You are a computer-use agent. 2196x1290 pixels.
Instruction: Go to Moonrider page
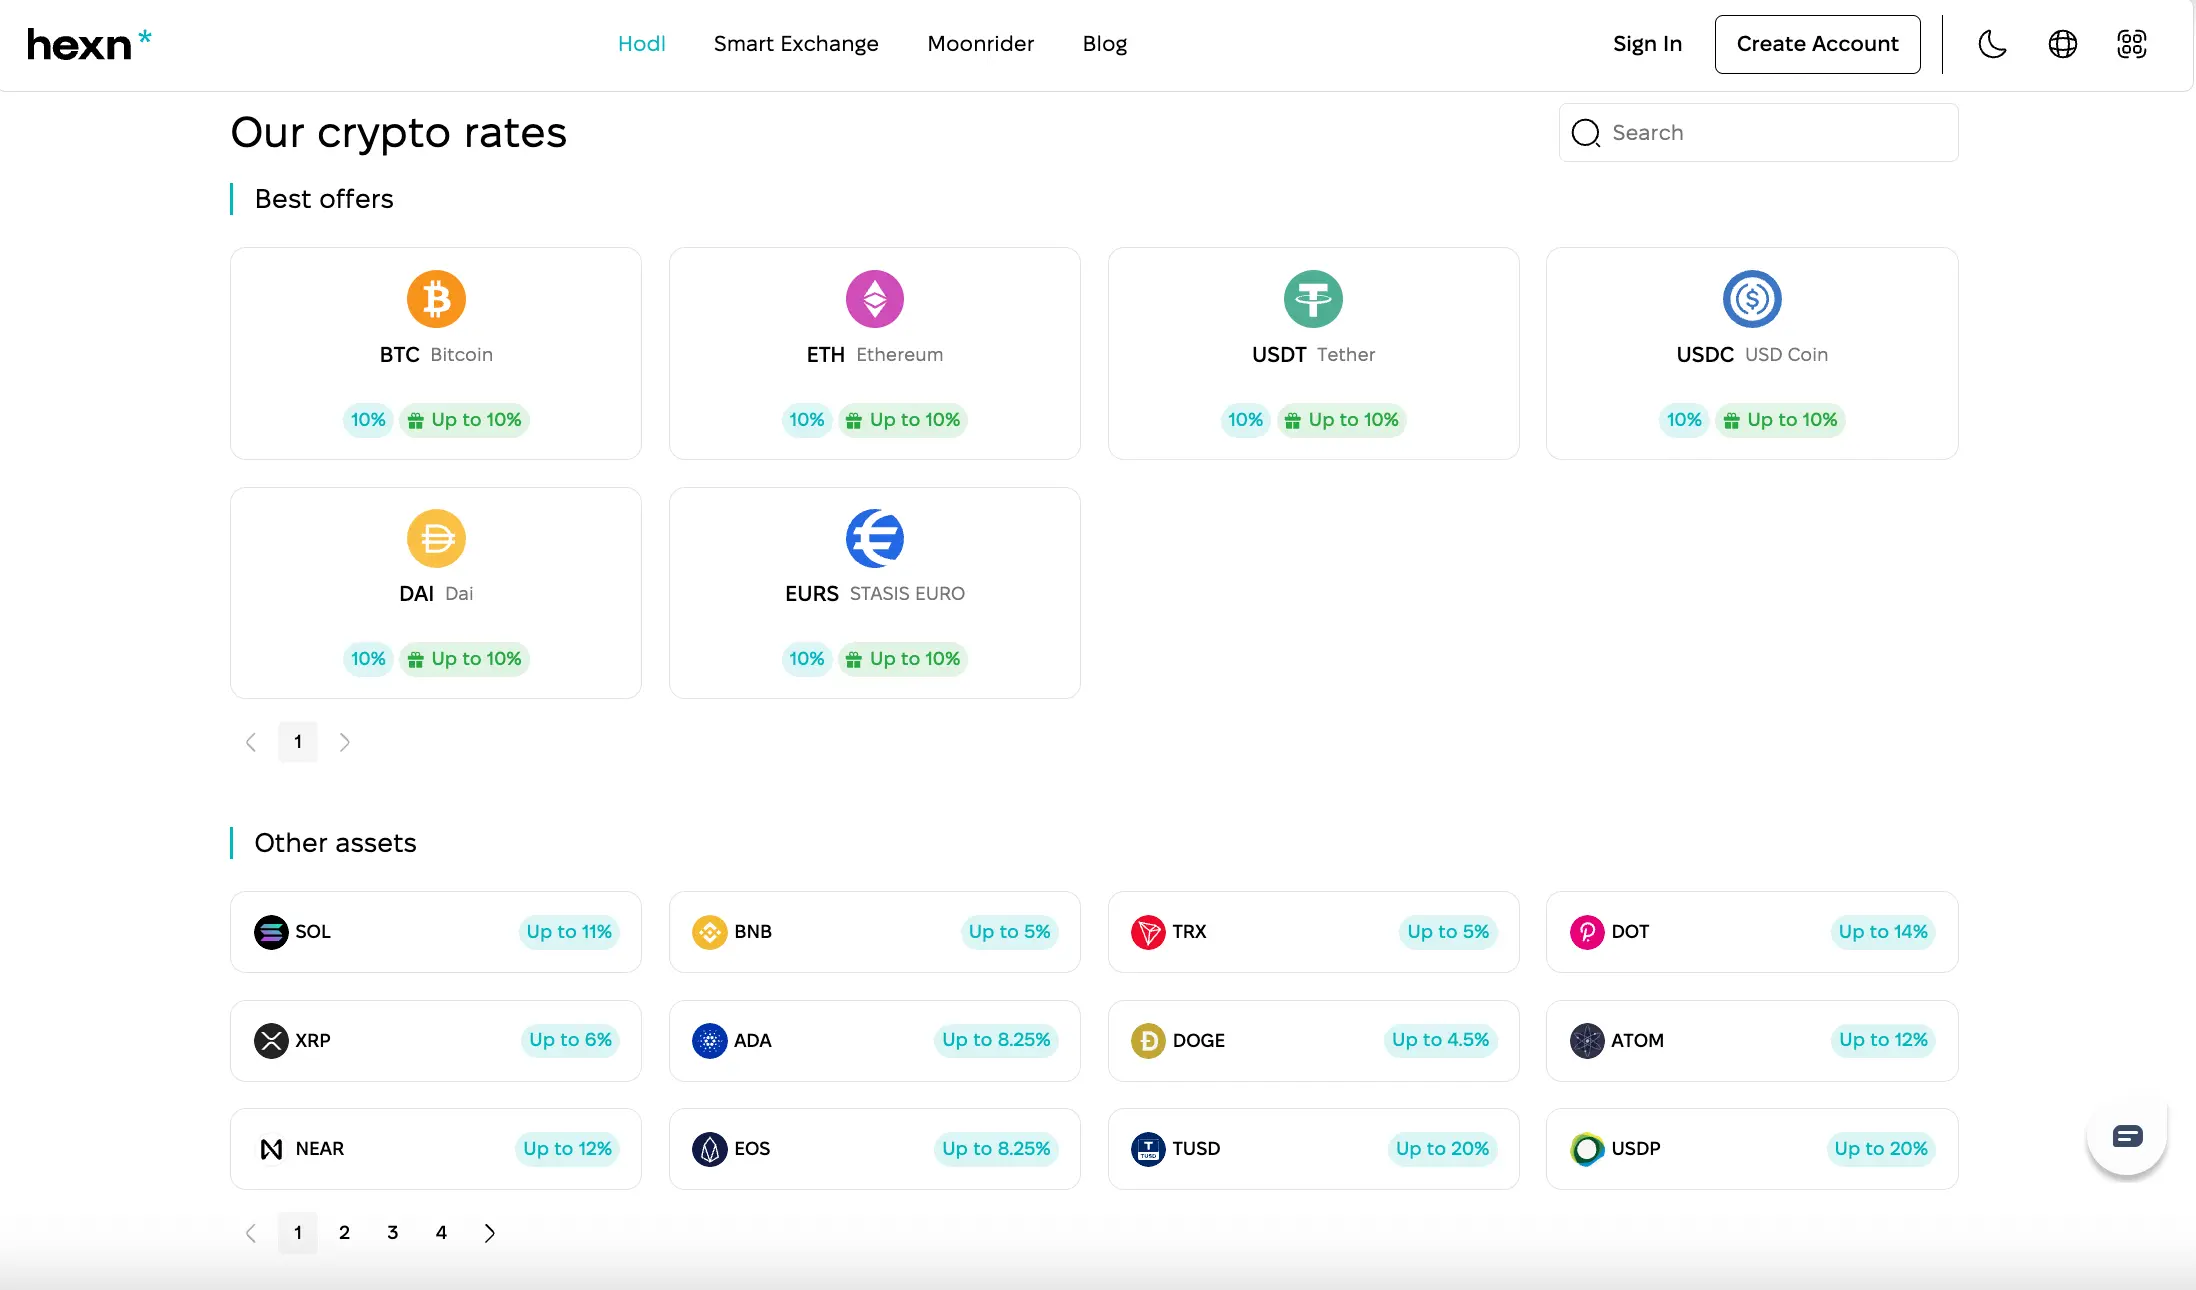(x=980, y=44)
